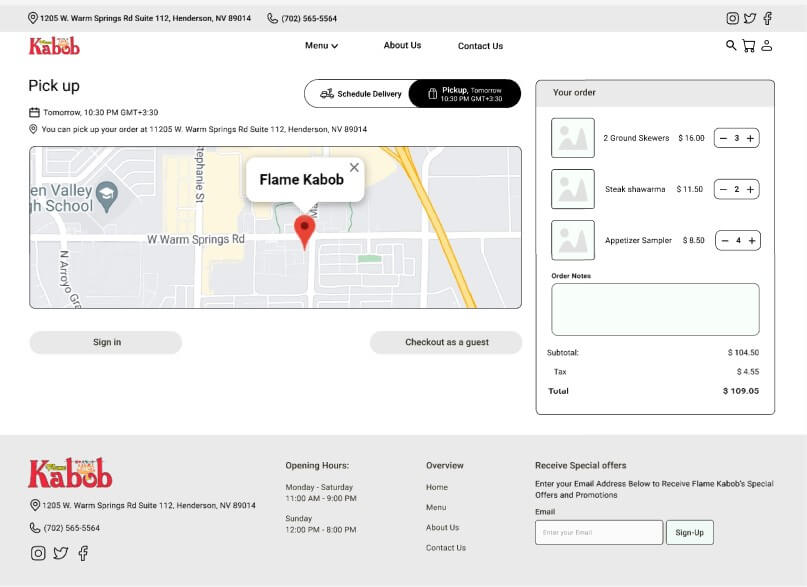Open Menu link in footer Overview
The image size is (807, 587).
(436, 507)
